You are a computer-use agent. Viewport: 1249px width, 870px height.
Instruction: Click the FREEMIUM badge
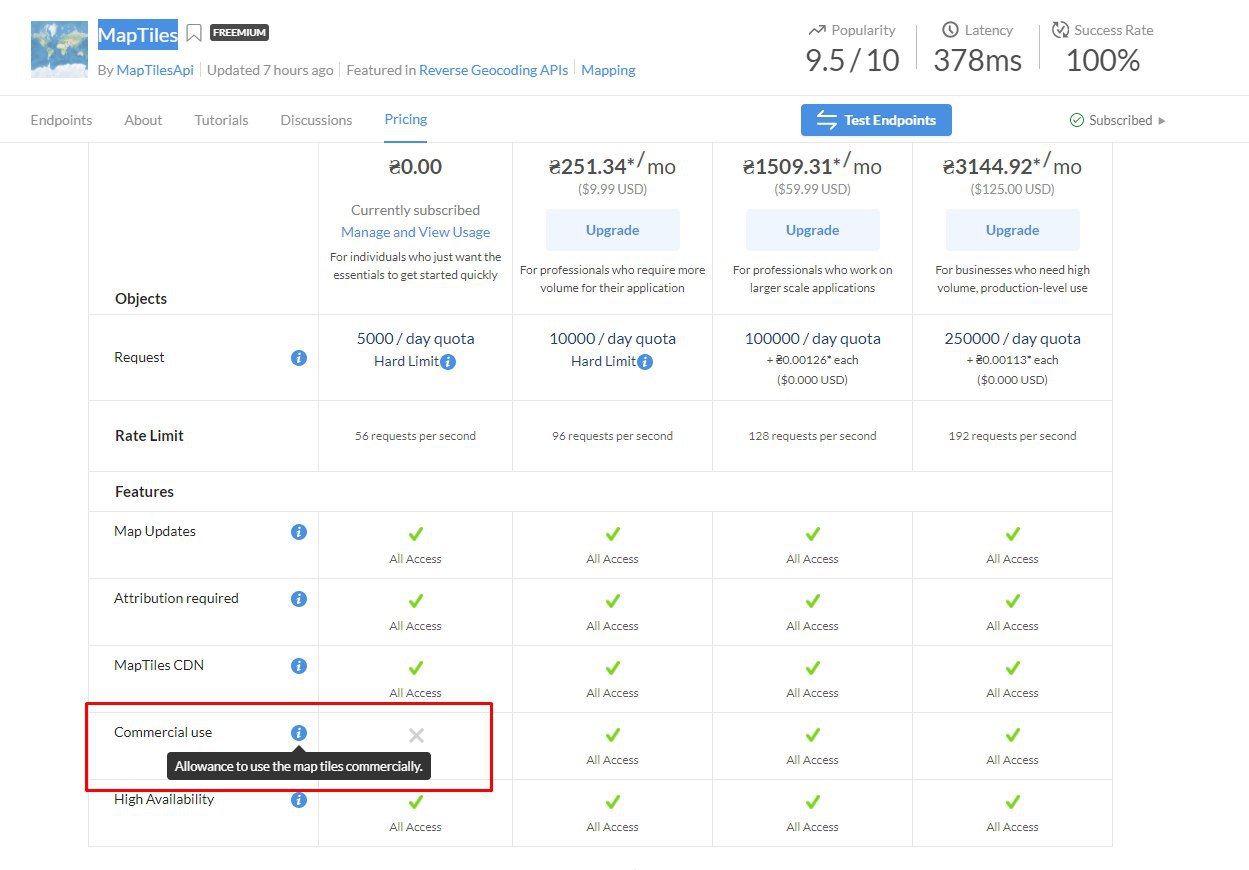coord(239,33)
